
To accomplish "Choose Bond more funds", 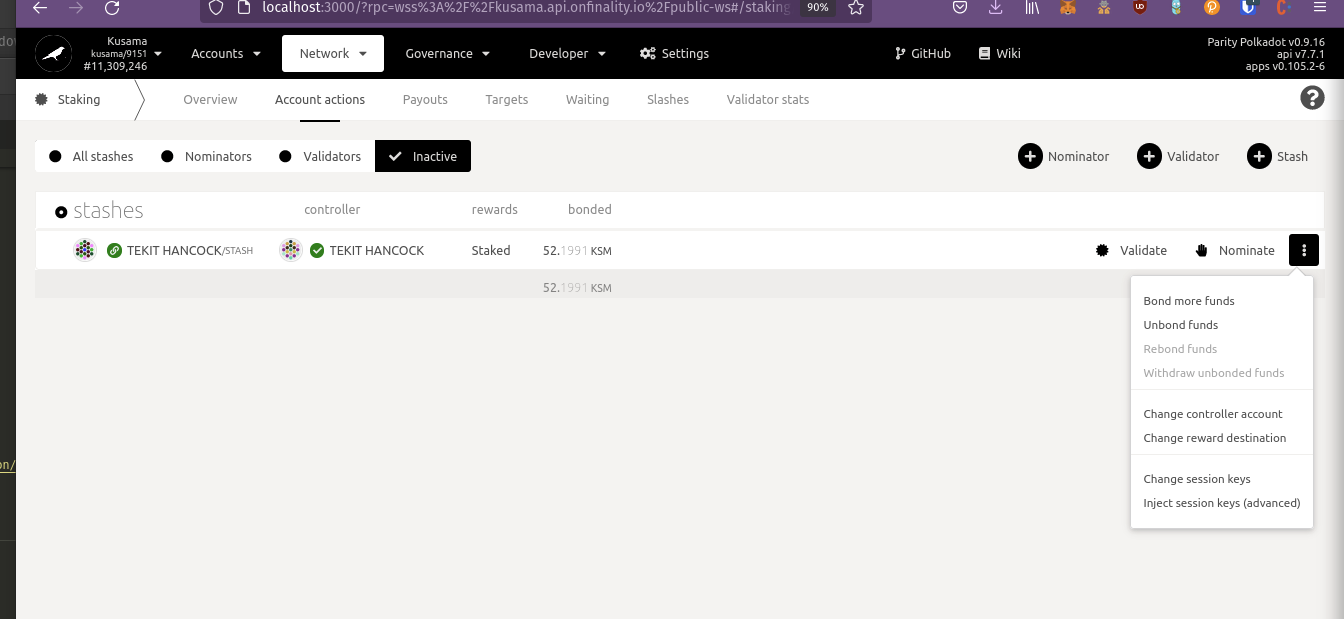I will (x=1189, y=301).
